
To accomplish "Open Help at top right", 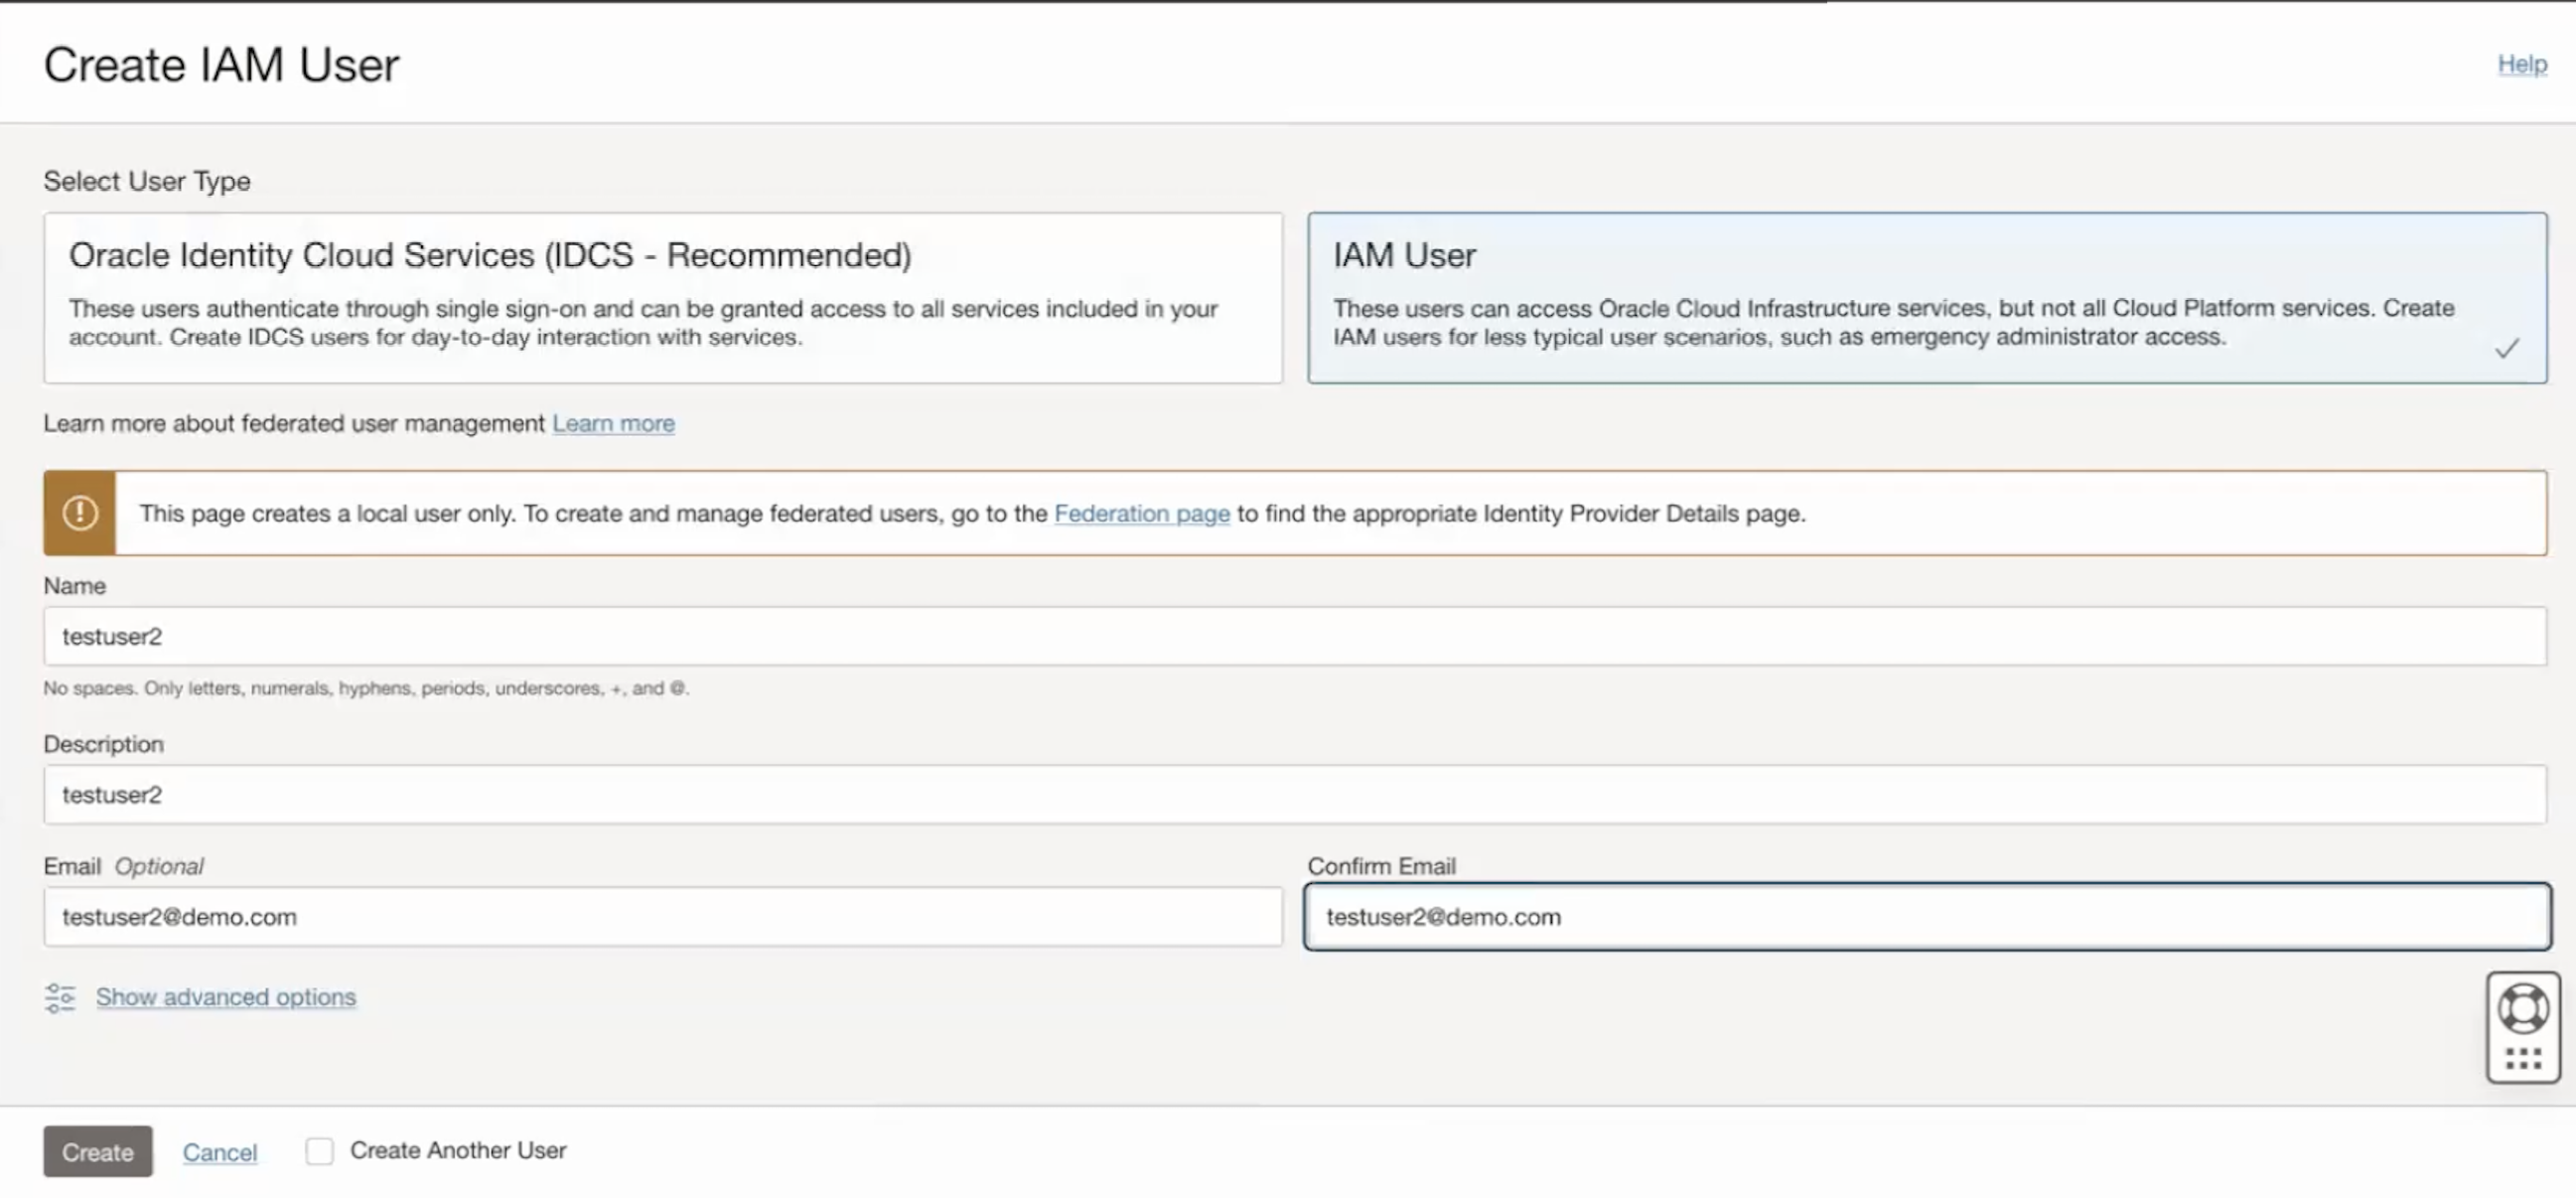I will point(2522,64).
